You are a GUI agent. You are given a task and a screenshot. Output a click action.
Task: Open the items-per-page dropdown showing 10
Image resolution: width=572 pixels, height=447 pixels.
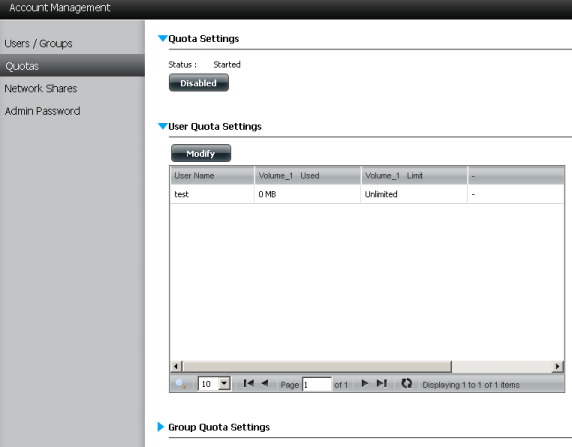(x=225, y=384)
